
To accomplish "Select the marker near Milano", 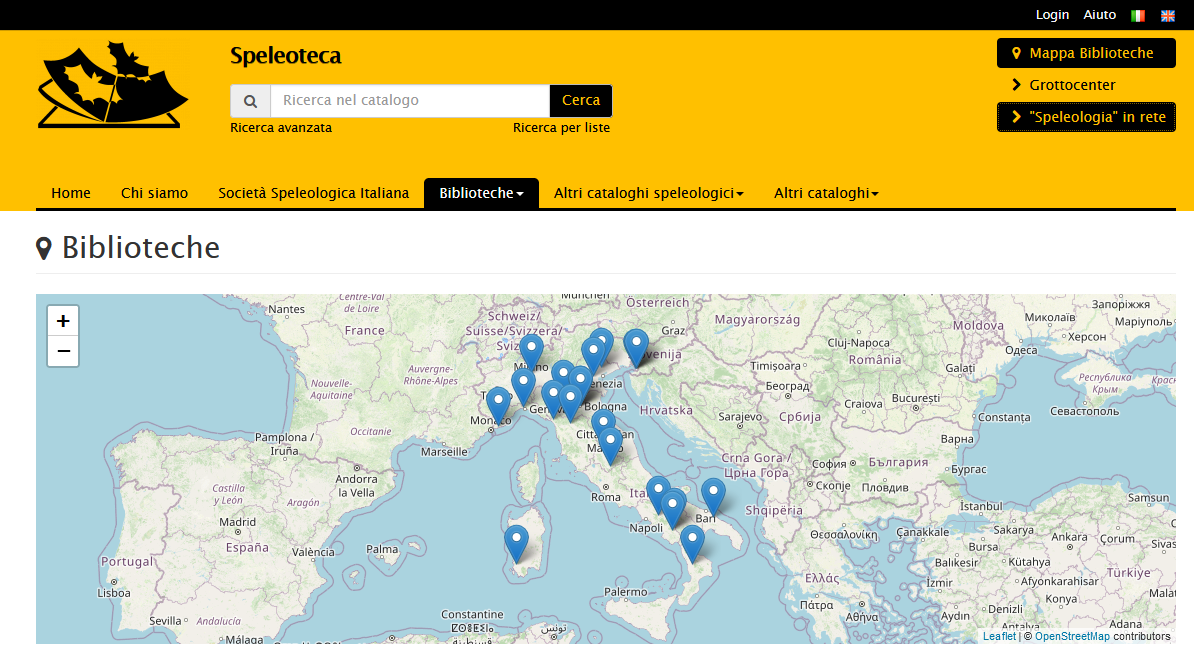I will pyautogui.click(x=531, y=353).
